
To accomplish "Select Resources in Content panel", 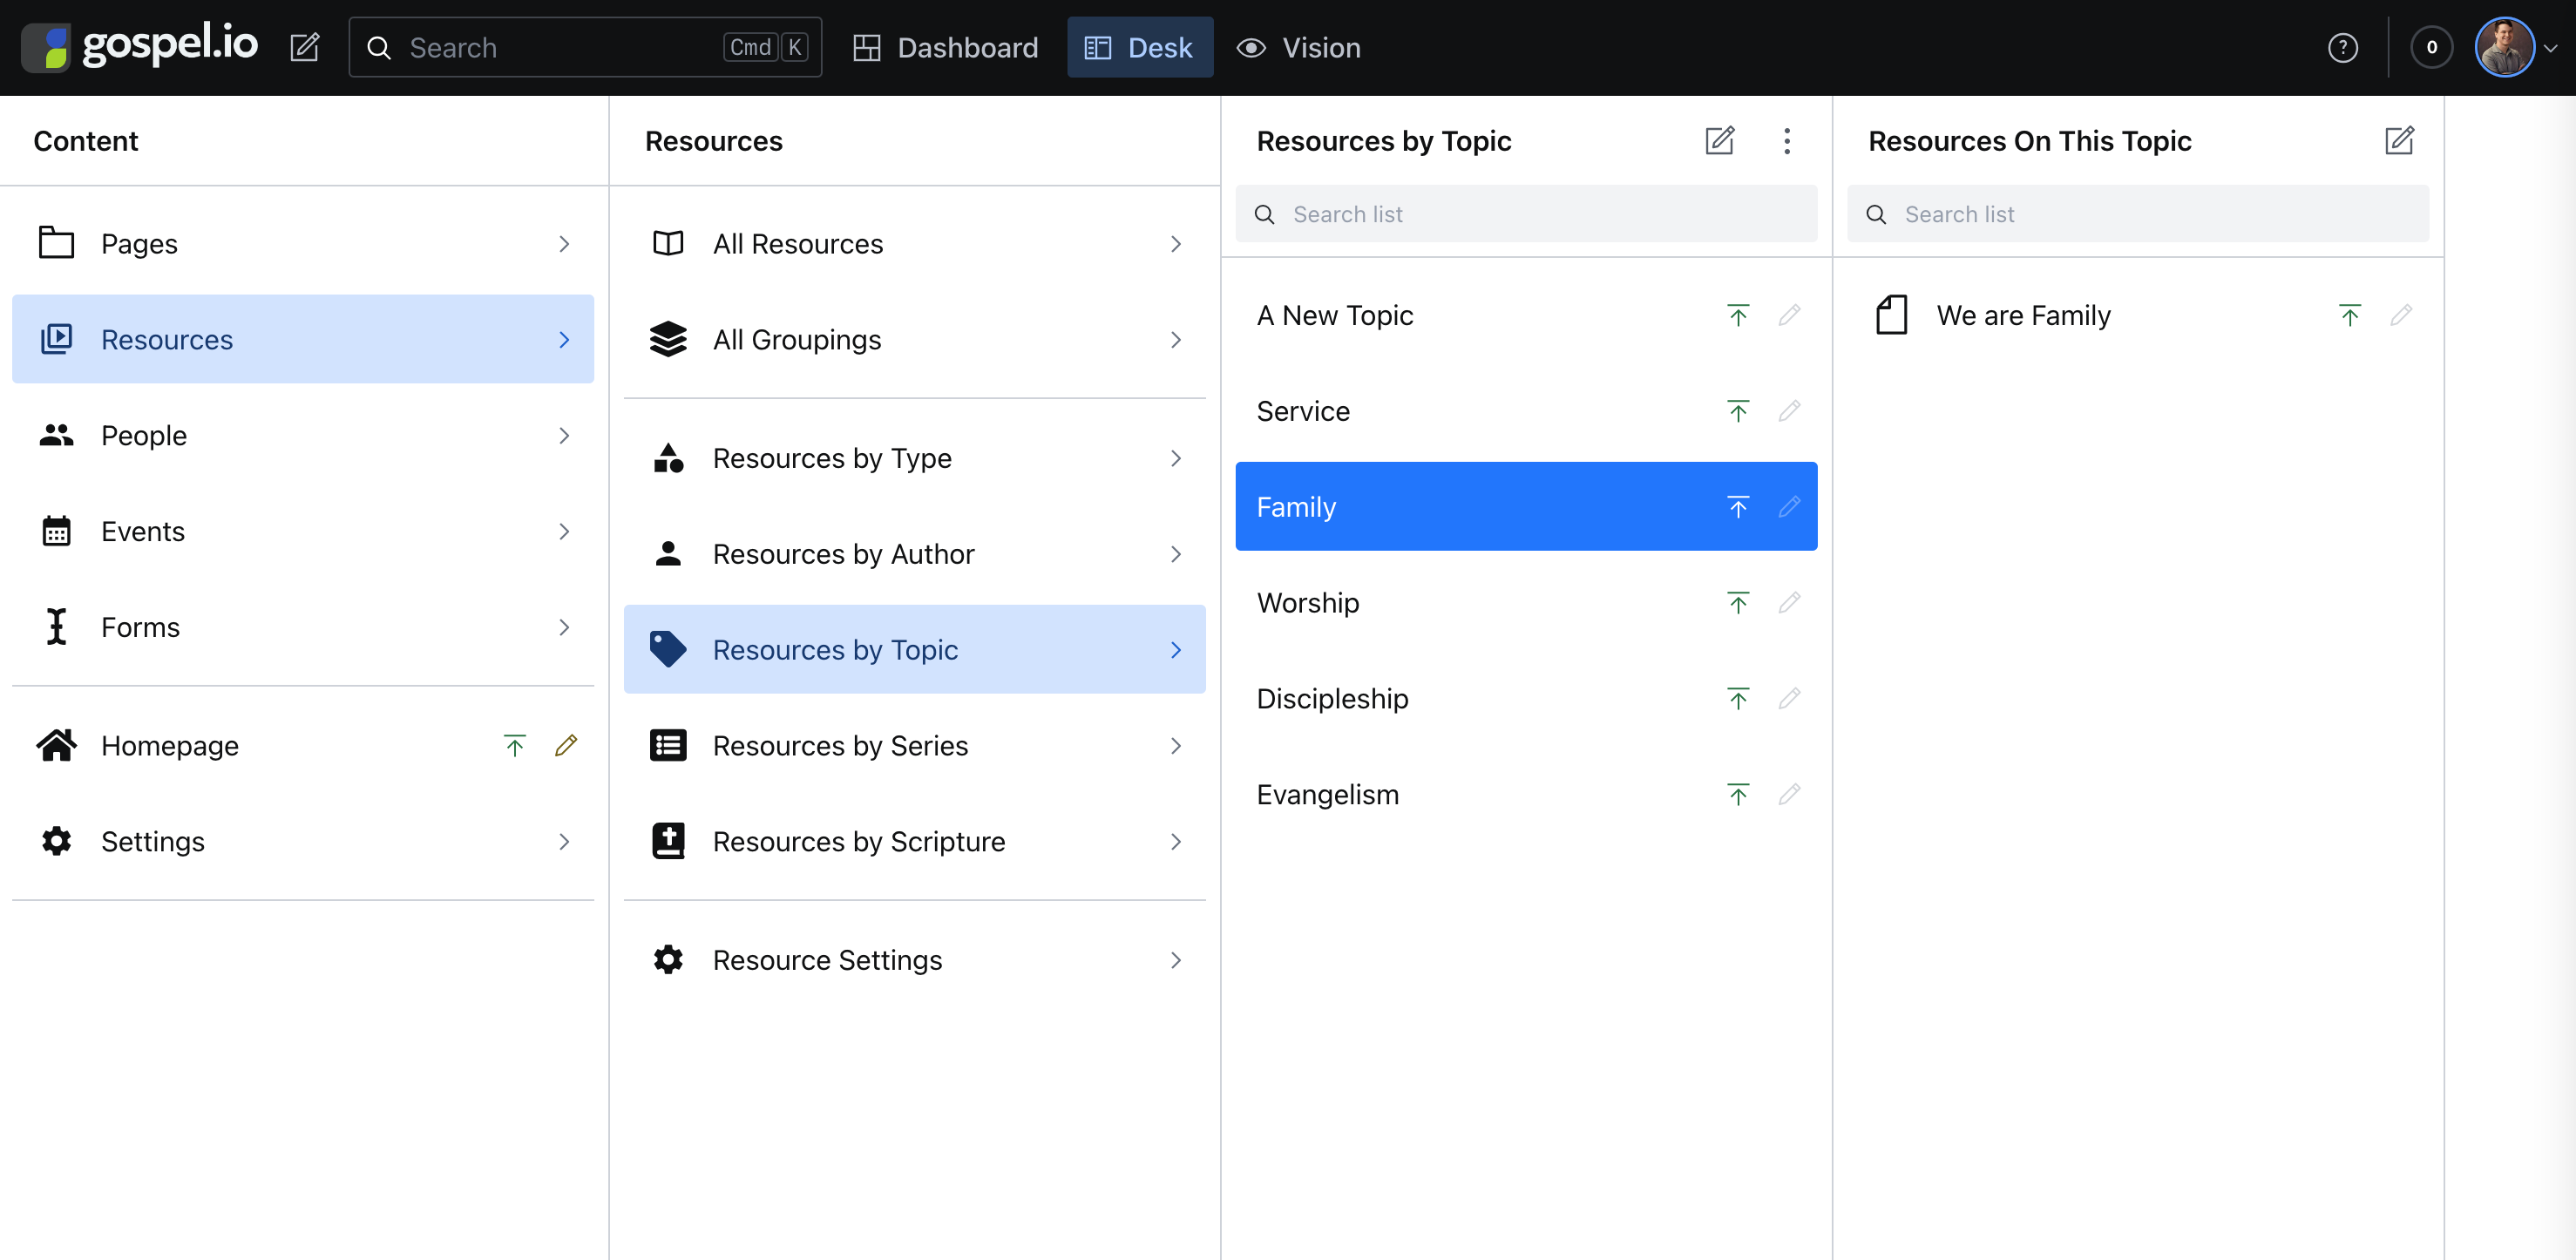I will (303, 339).
